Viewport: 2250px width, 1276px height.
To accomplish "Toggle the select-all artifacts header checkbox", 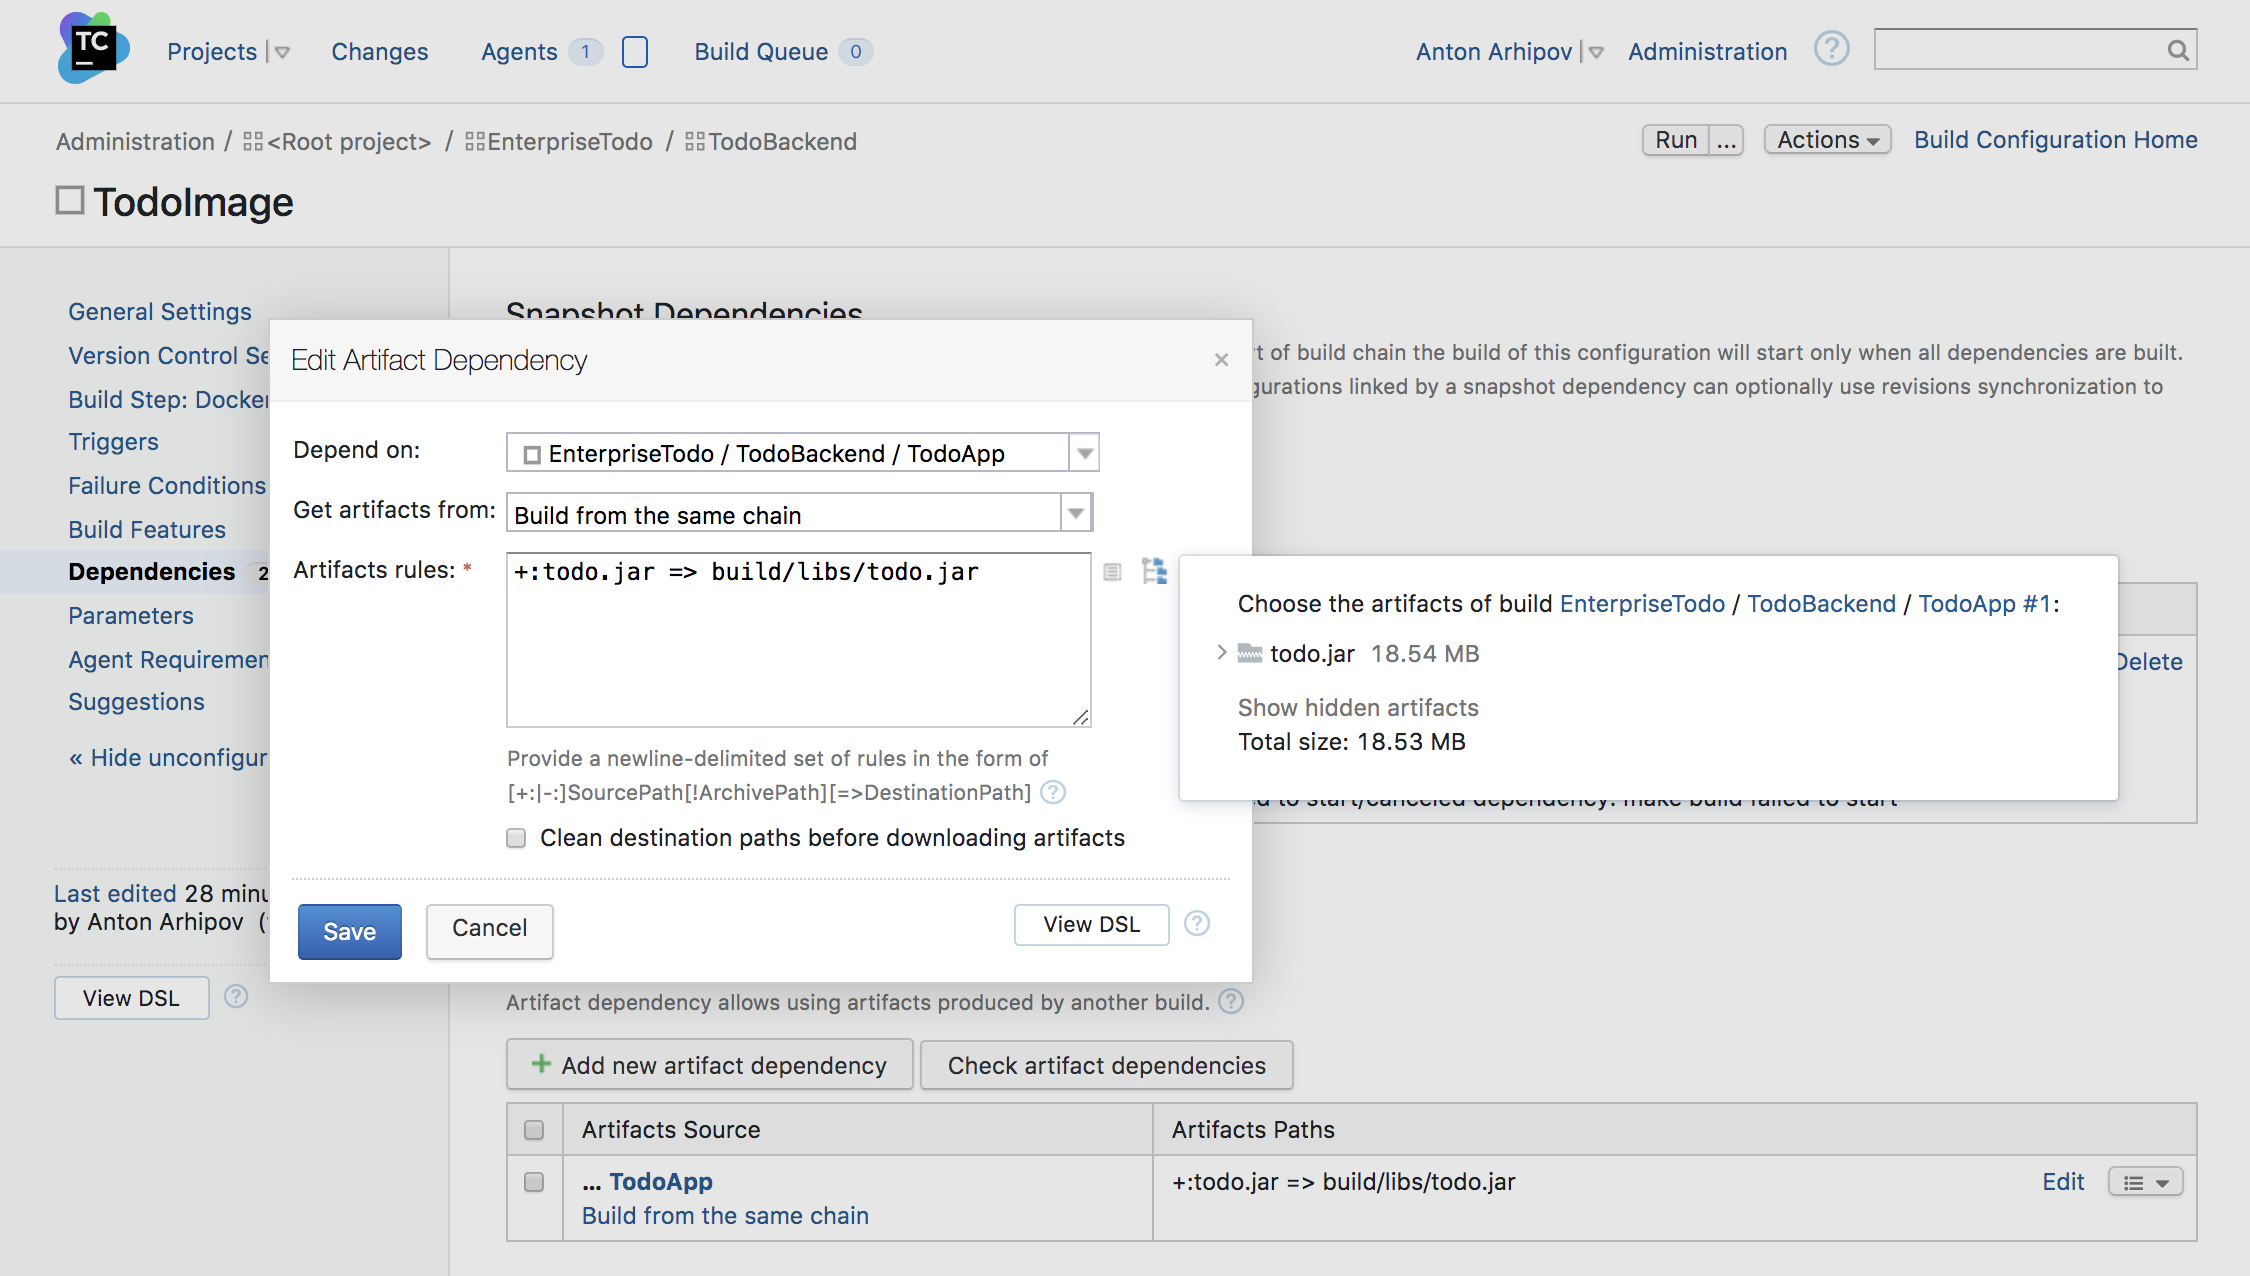I will [x=534, y=1130].
